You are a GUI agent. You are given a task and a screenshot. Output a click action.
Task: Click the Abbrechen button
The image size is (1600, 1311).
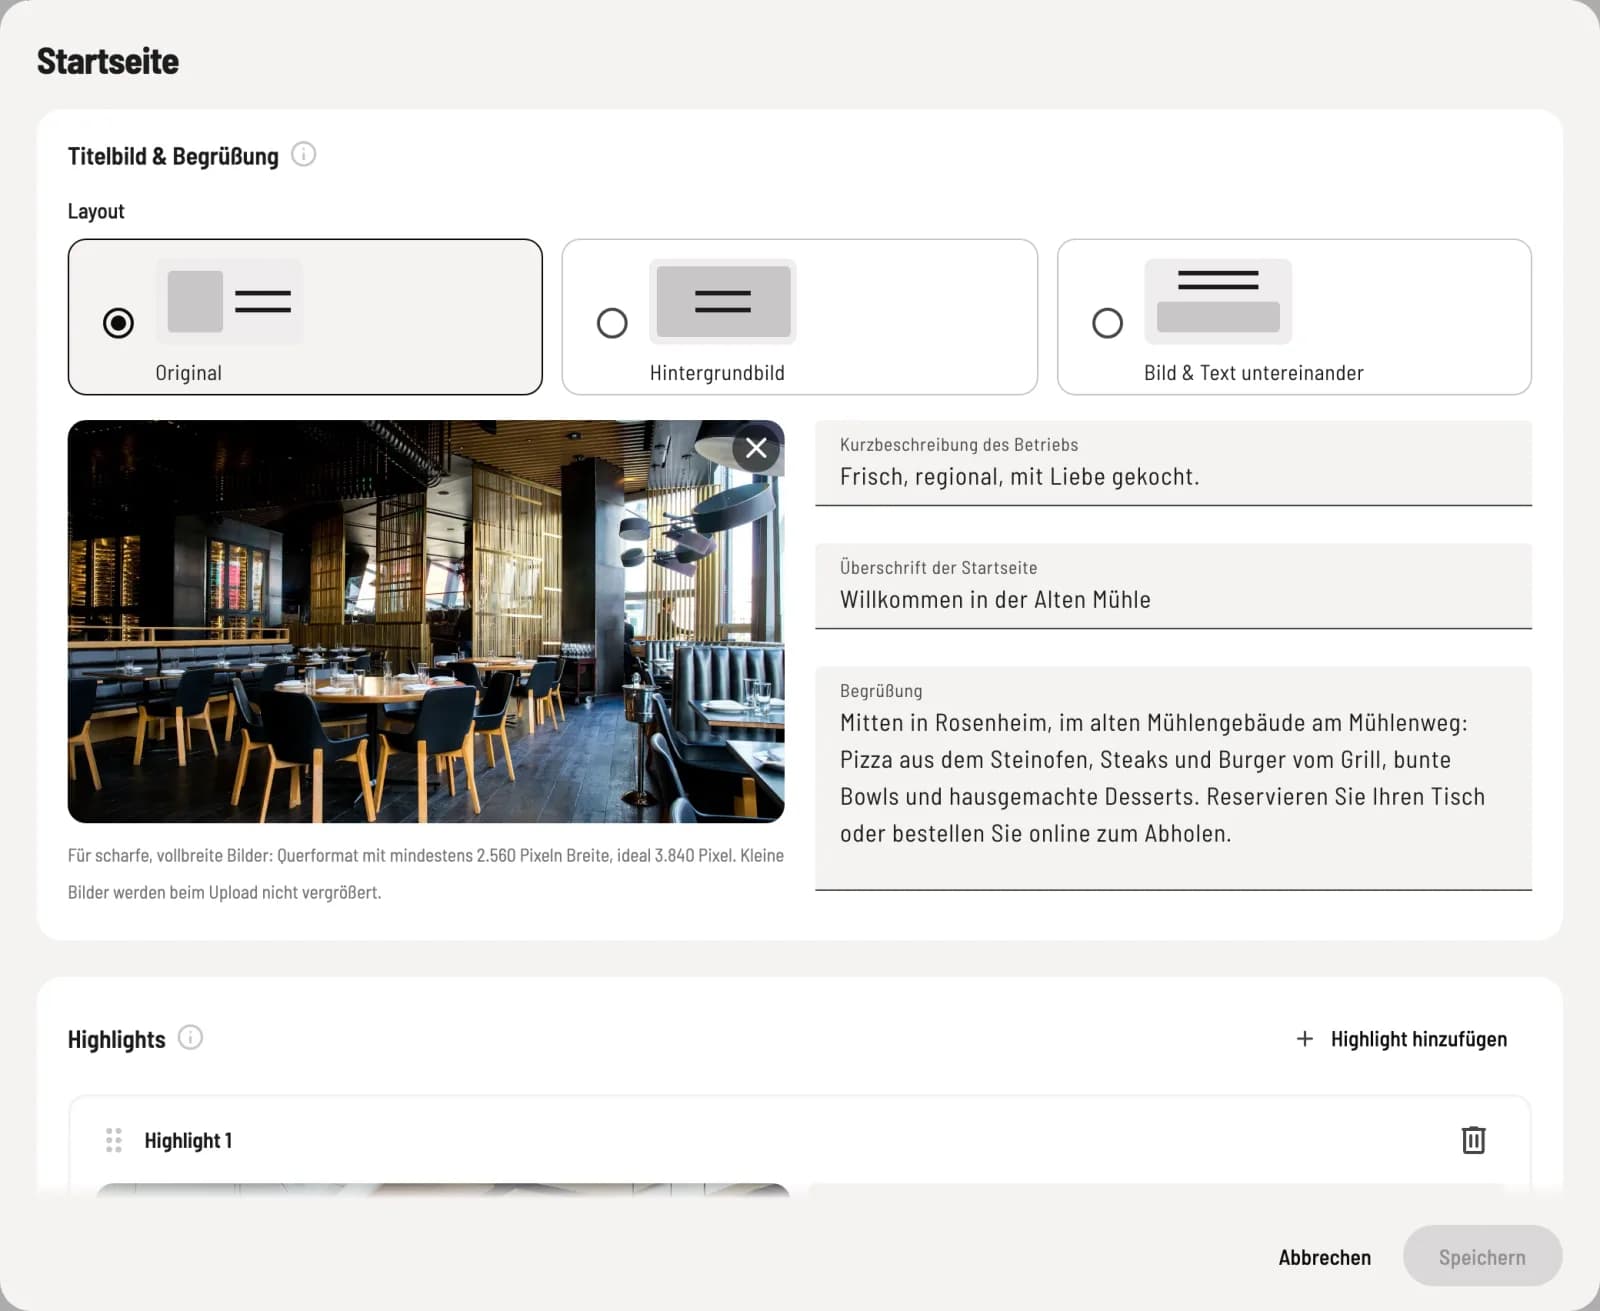(1324, 1257)
